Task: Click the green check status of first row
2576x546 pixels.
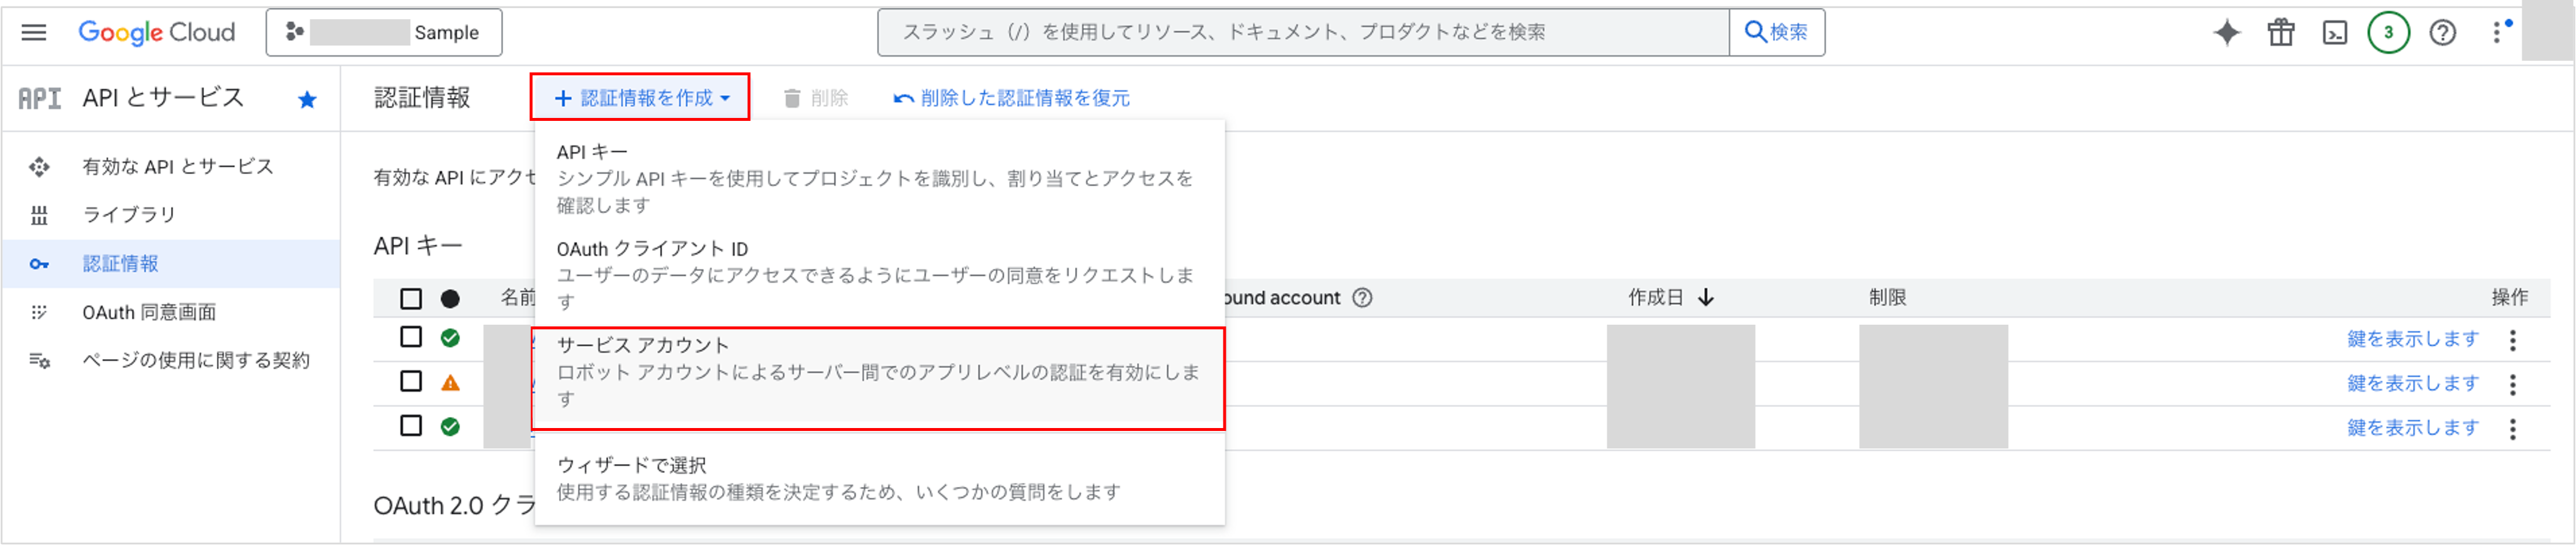Action: pyautogui.click(x=450, y=338)
